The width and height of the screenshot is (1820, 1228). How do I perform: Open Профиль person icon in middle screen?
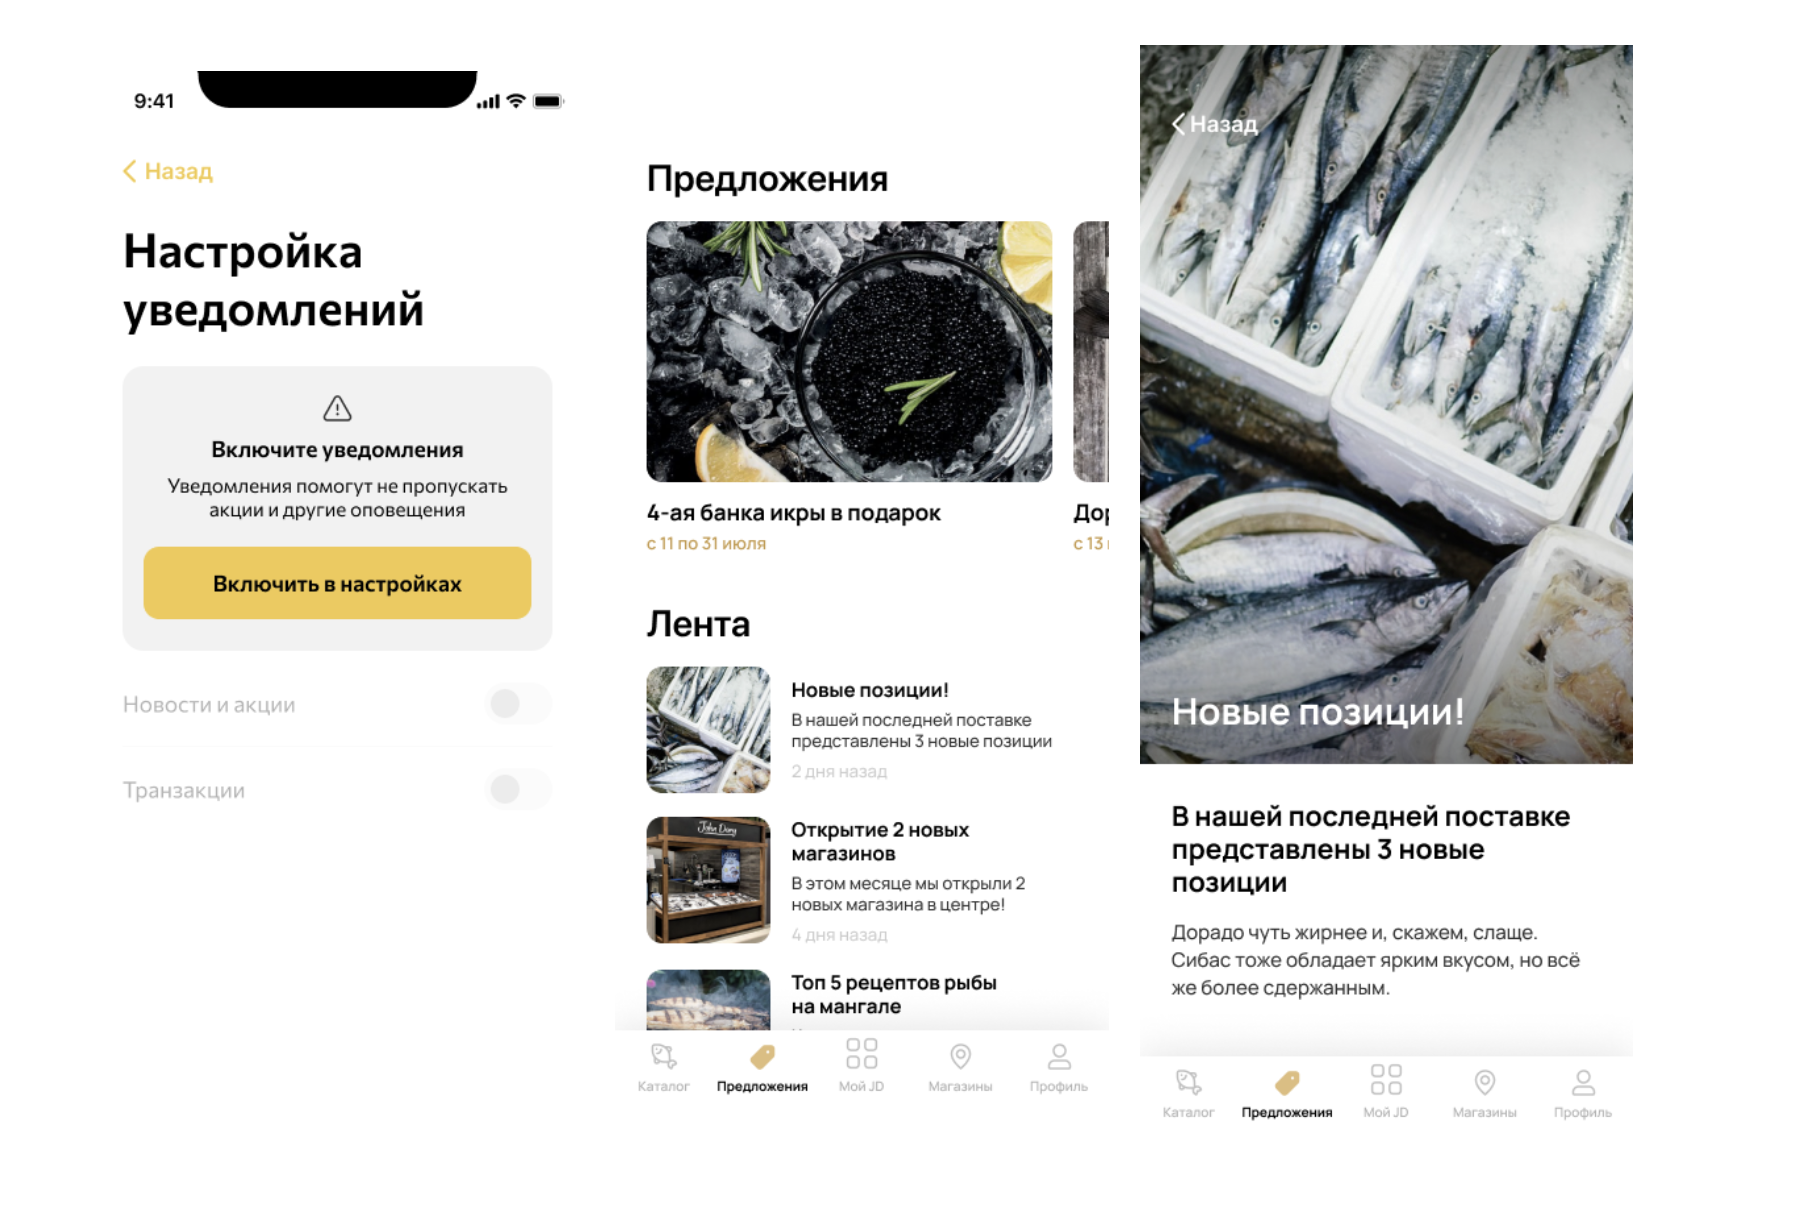pyautogui.click(x=1059, y=1056)
